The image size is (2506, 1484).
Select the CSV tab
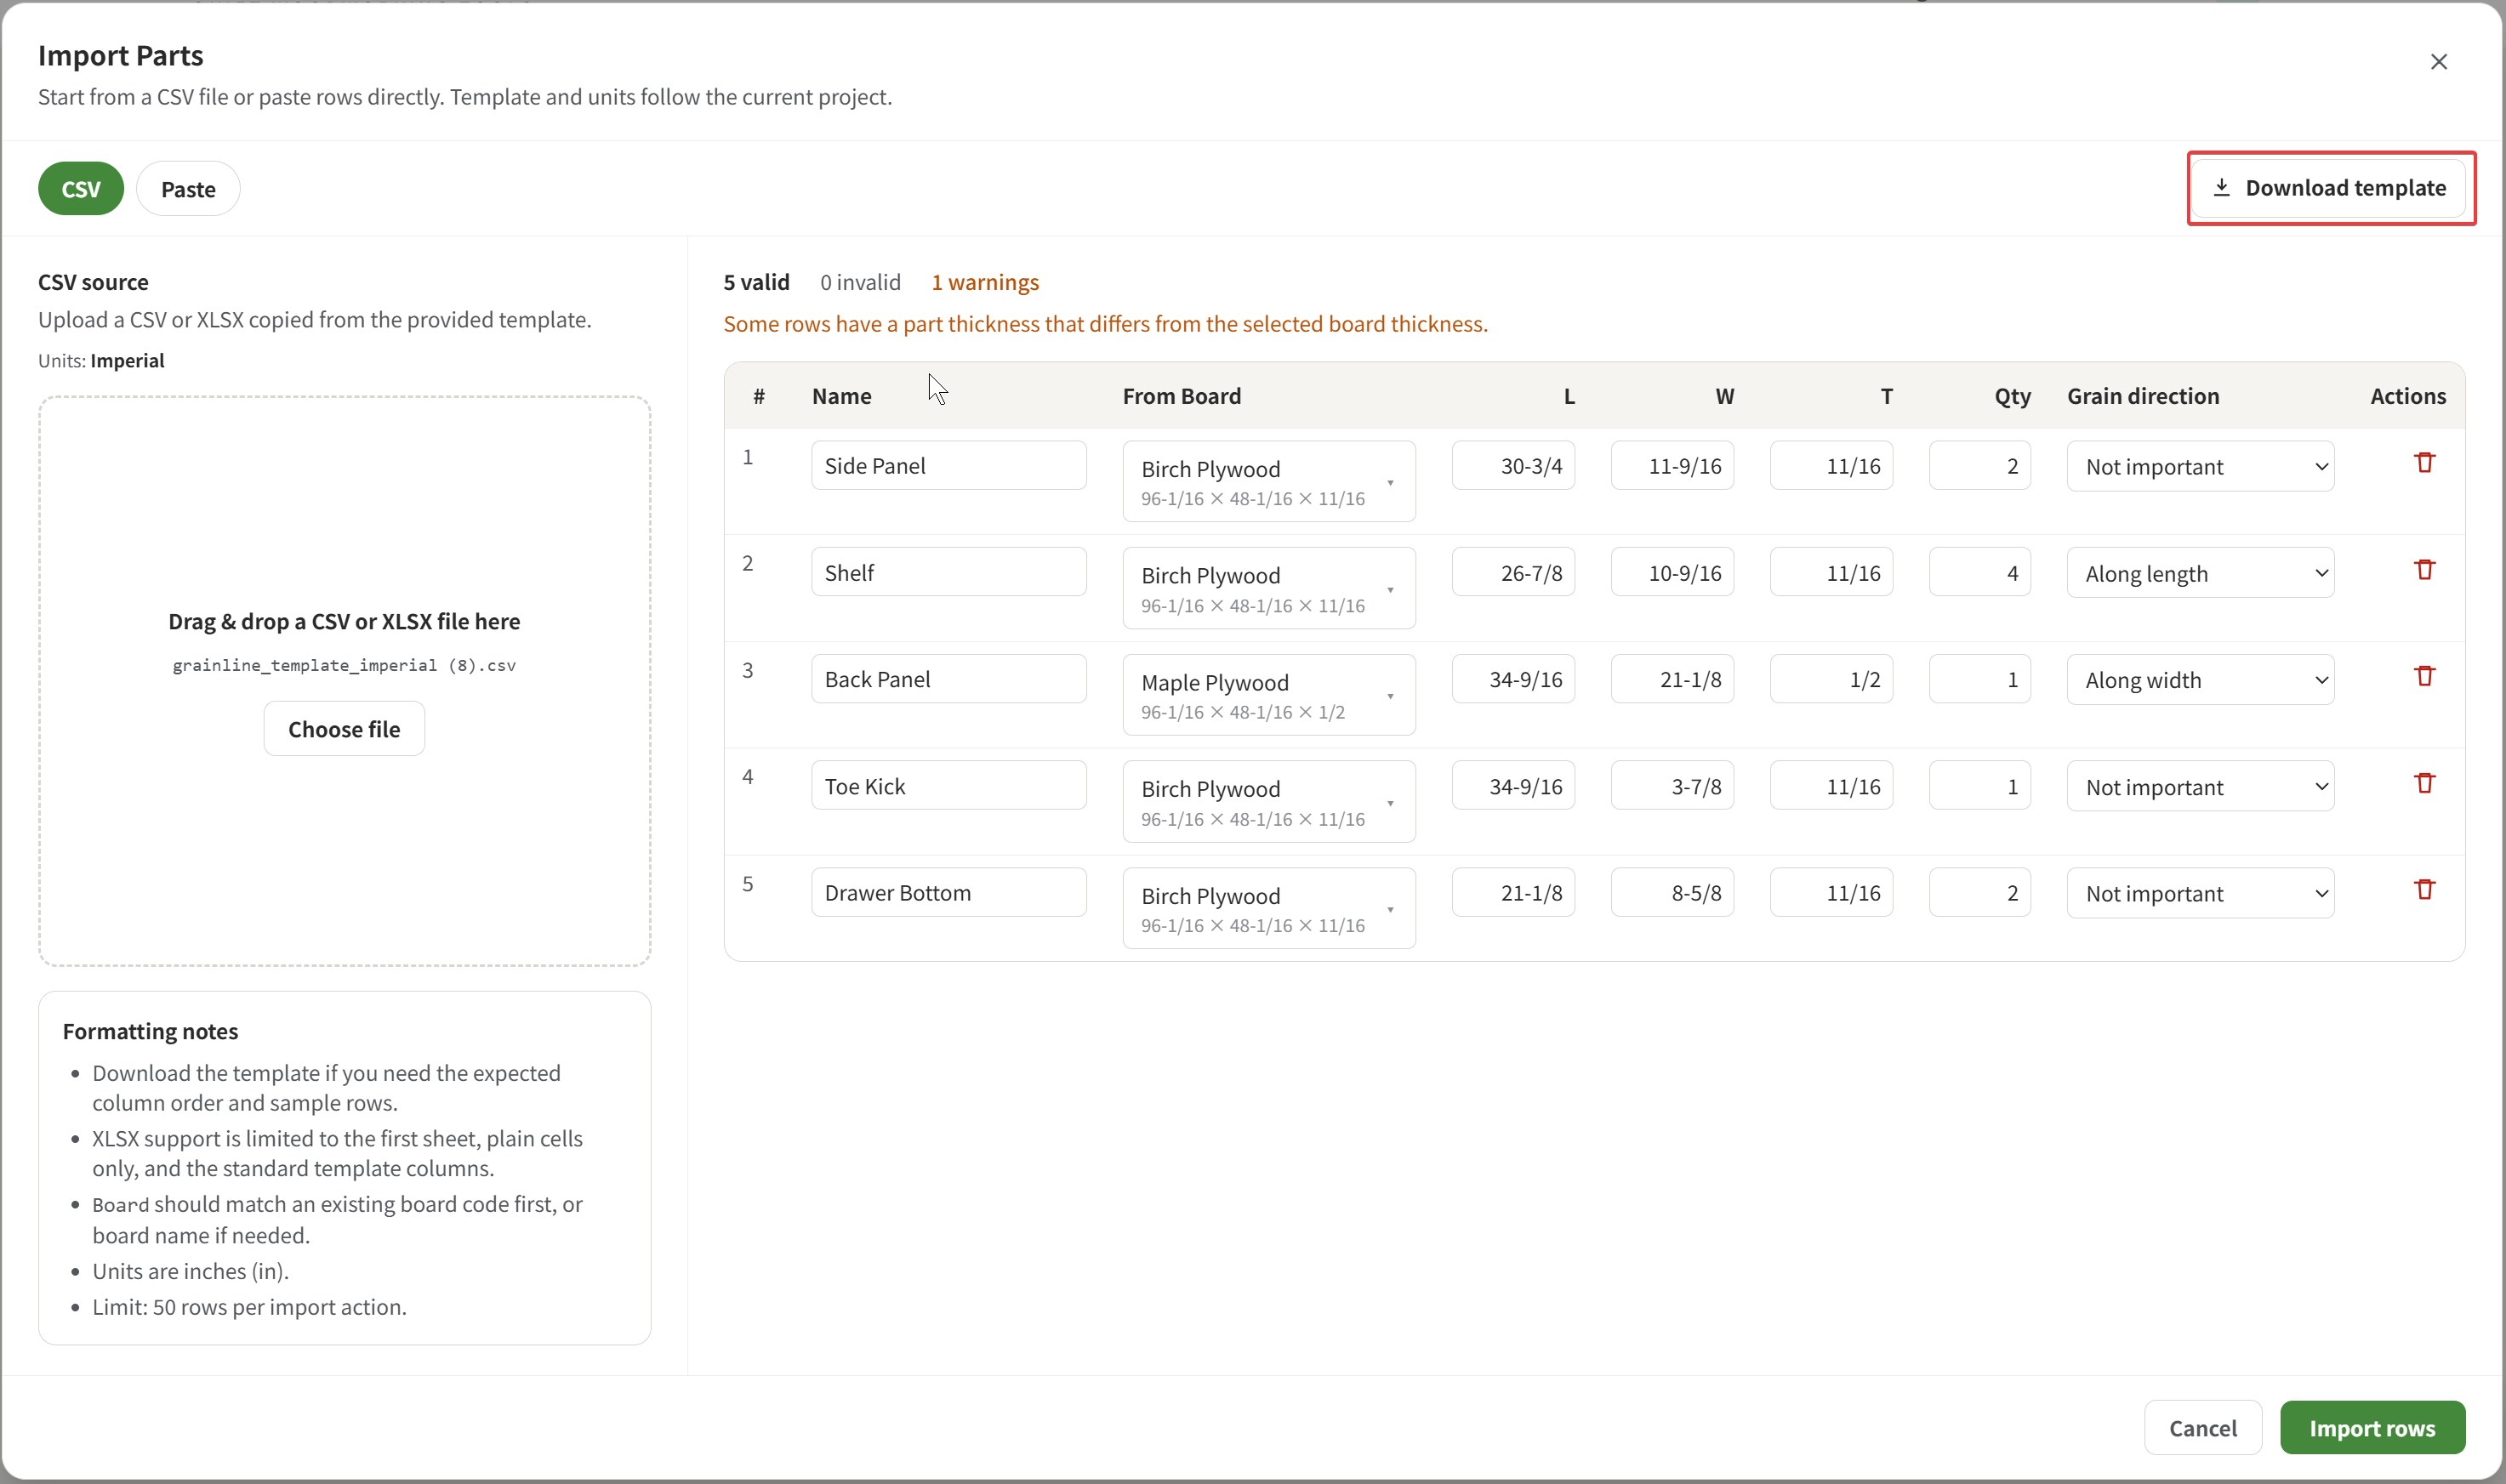(x=81, y=189)
